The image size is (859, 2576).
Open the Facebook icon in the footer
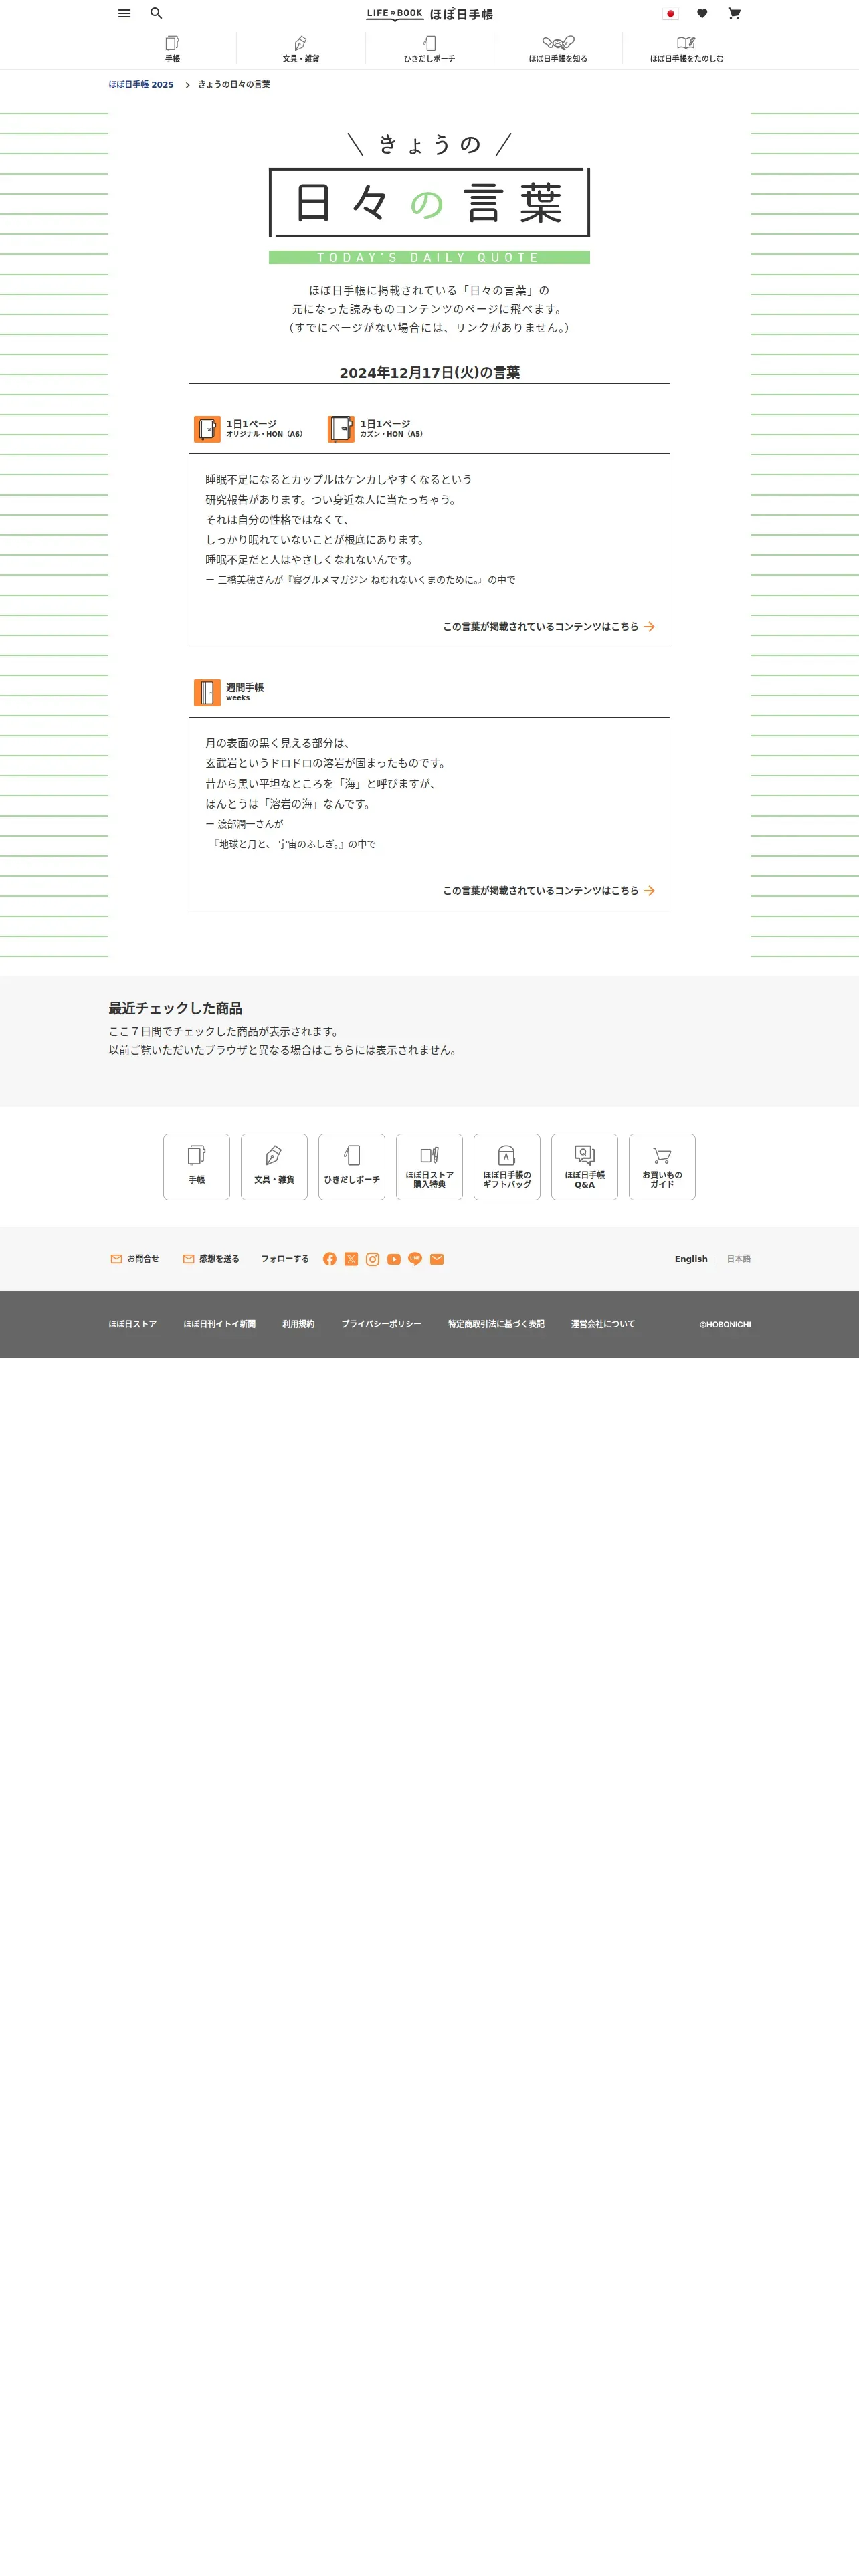click(x=330, y=1259)
